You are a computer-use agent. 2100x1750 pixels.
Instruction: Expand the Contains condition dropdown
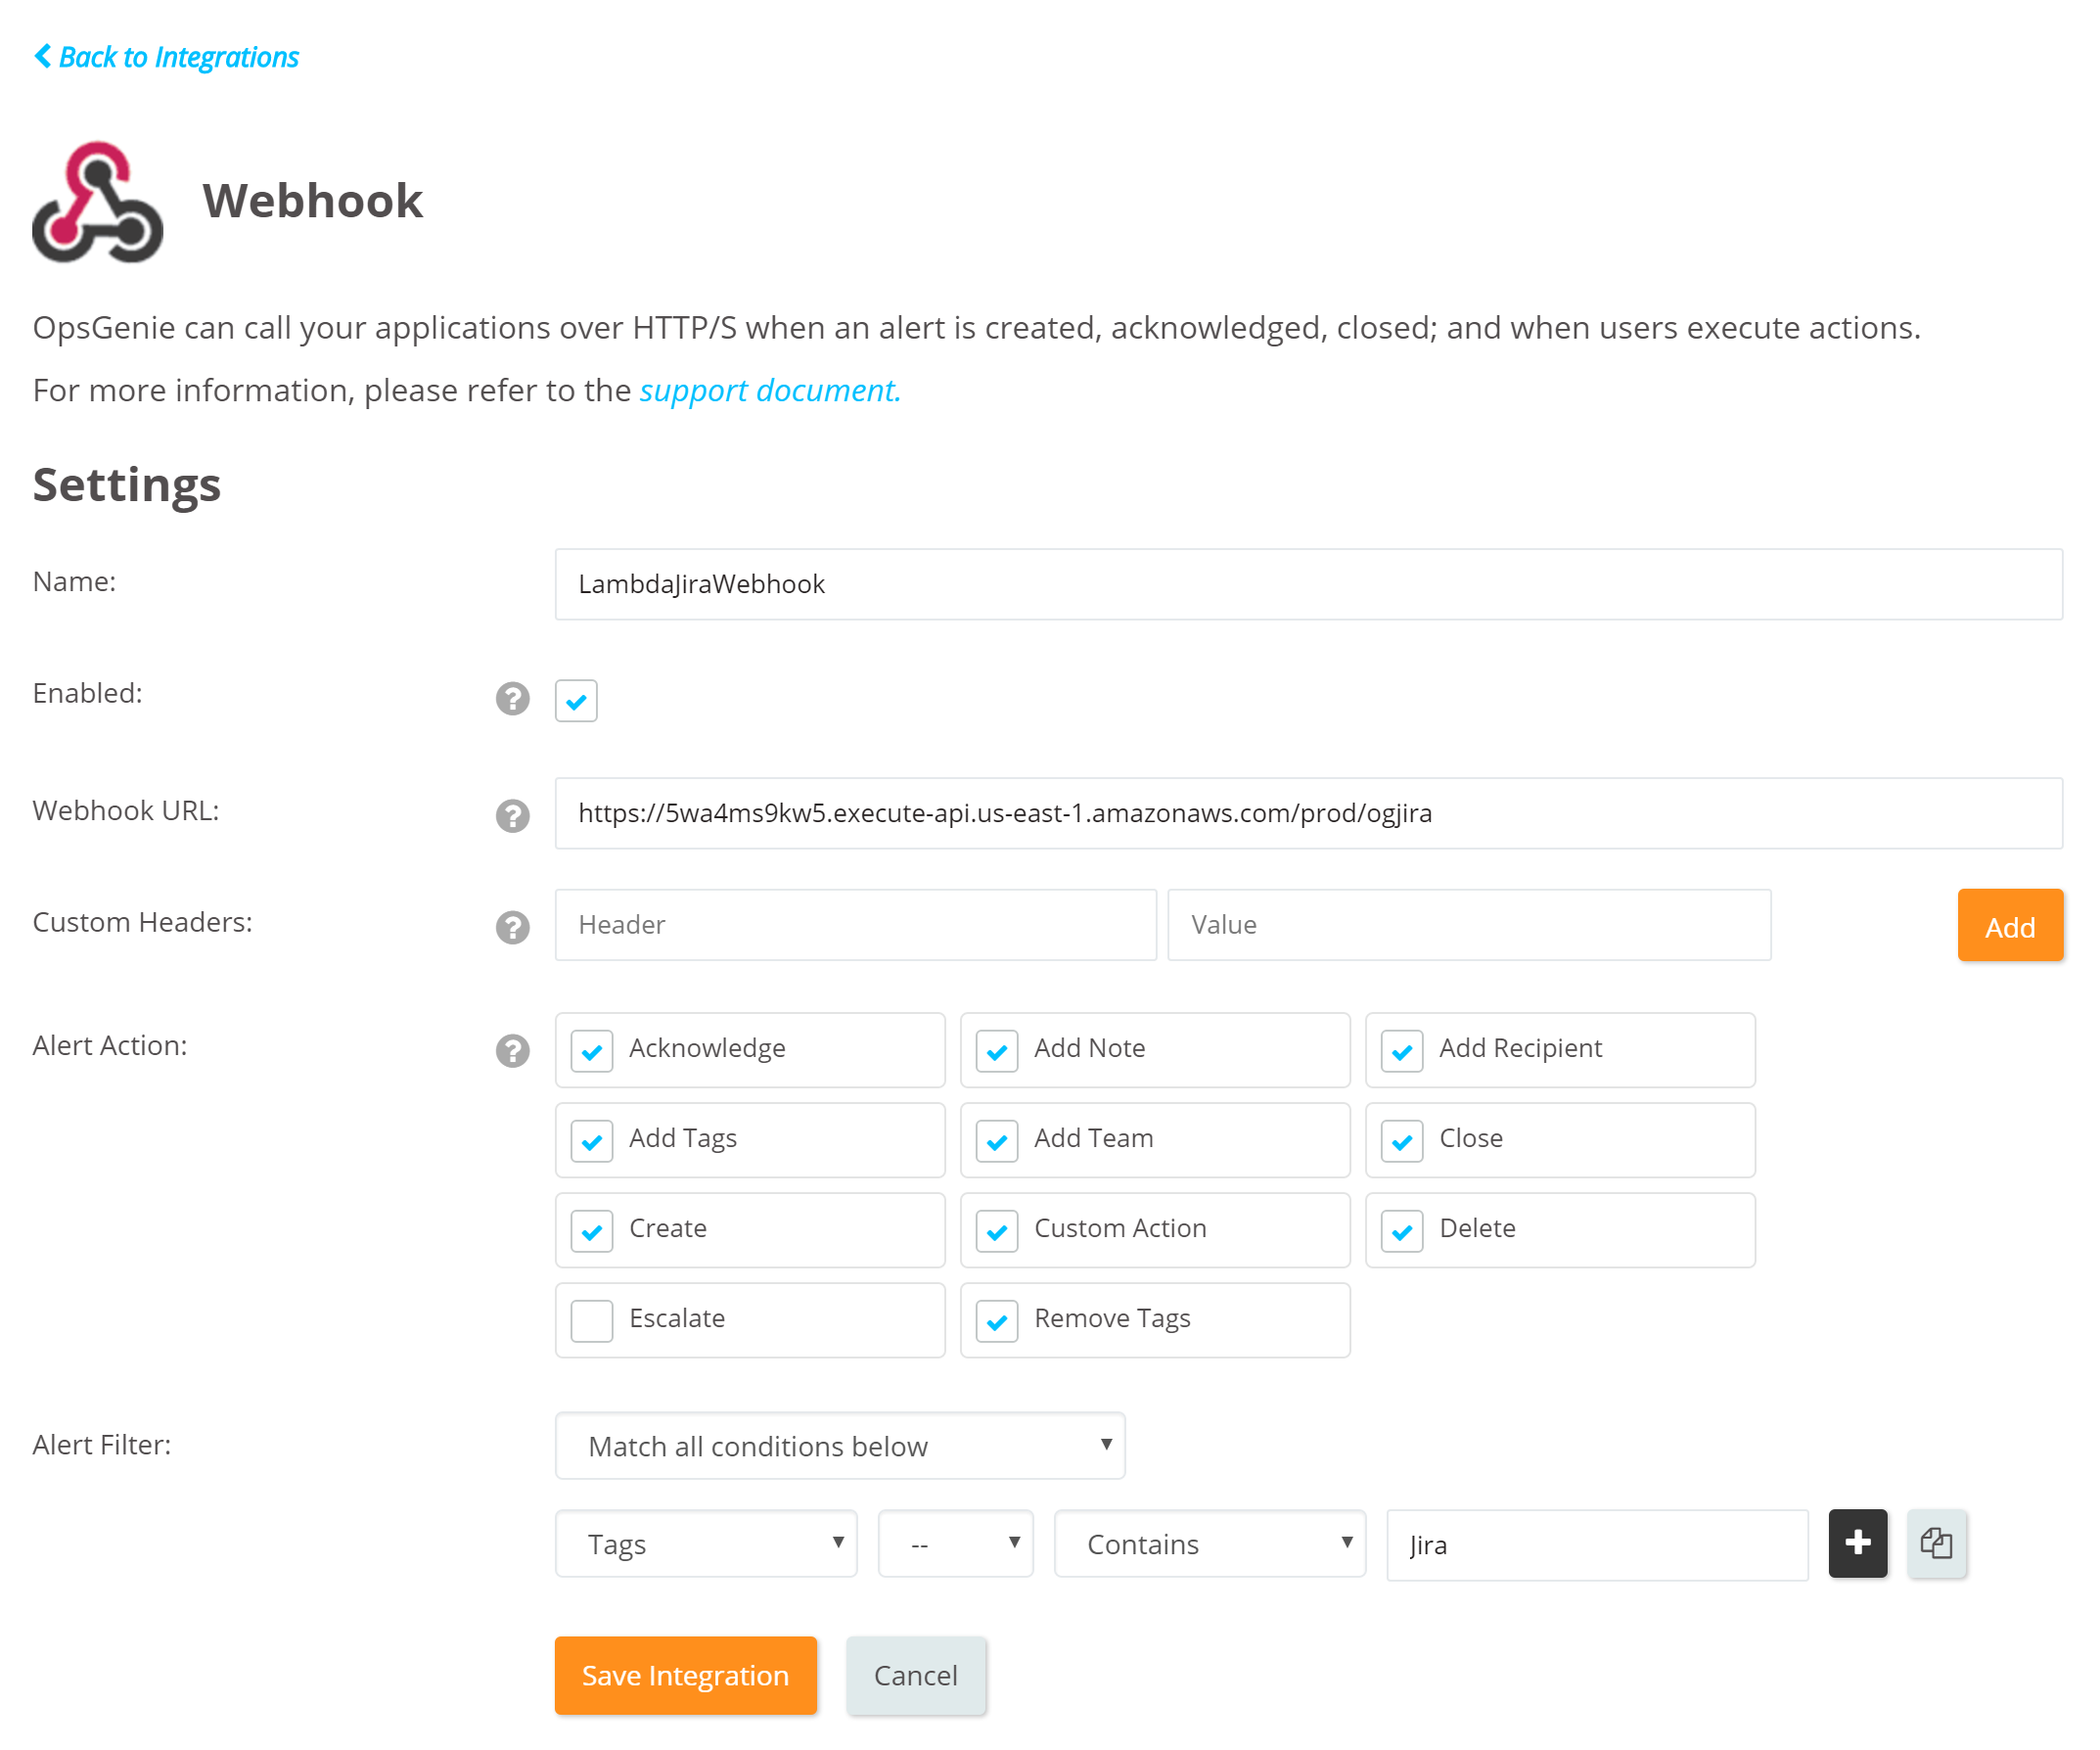(x=1210, y=1543)
